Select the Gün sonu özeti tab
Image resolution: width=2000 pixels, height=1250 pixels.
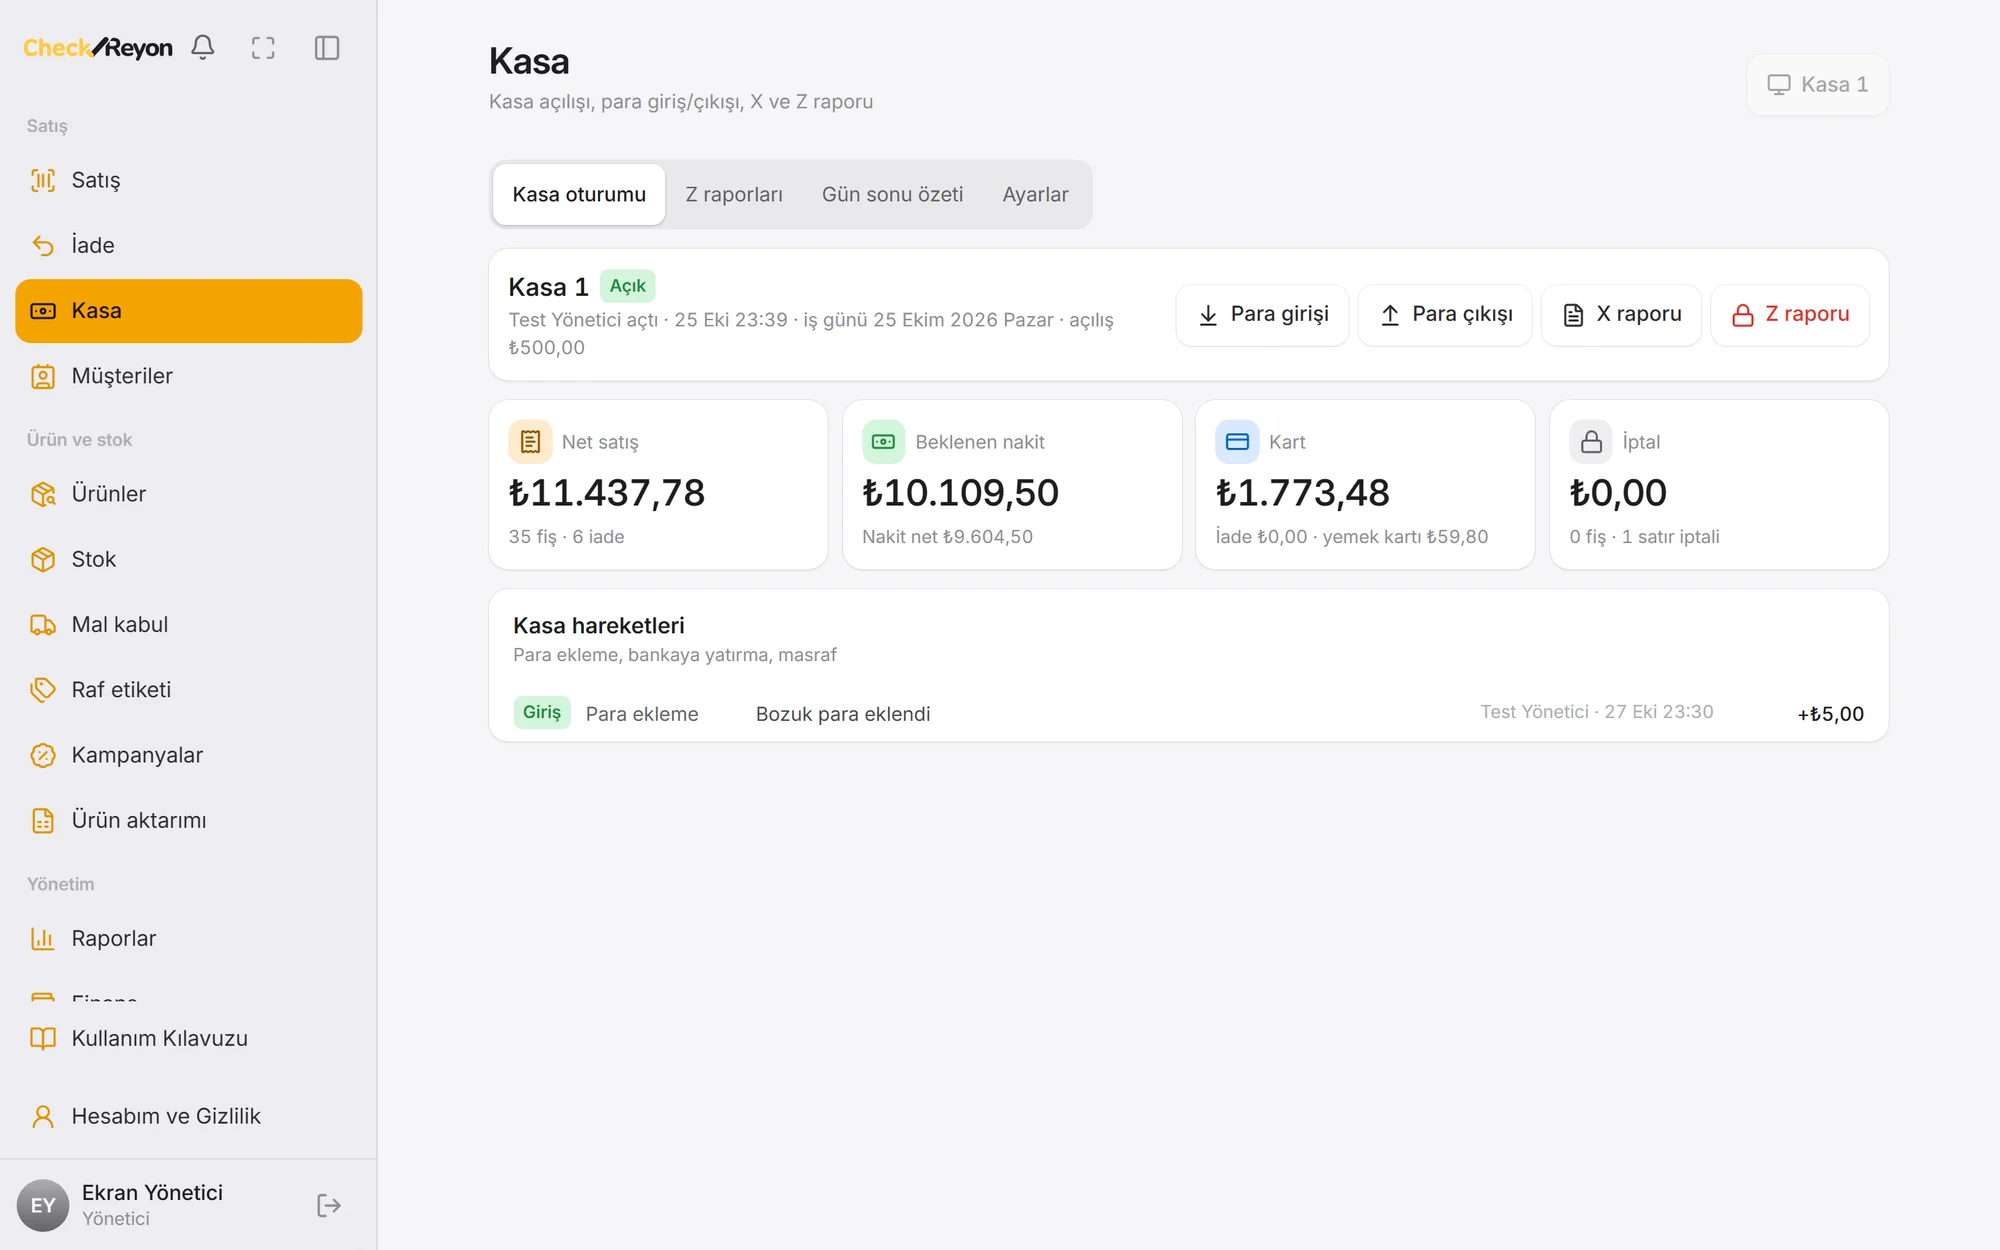[x=892, y=194]
